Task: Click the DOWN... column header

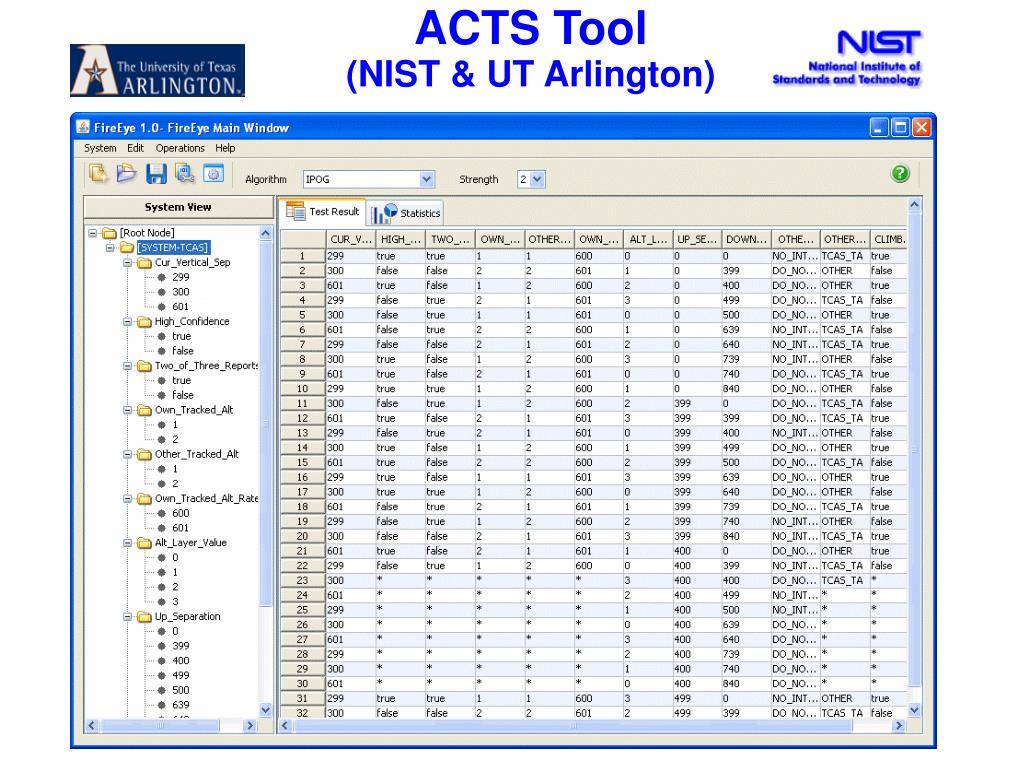Action: pos(747,239)
